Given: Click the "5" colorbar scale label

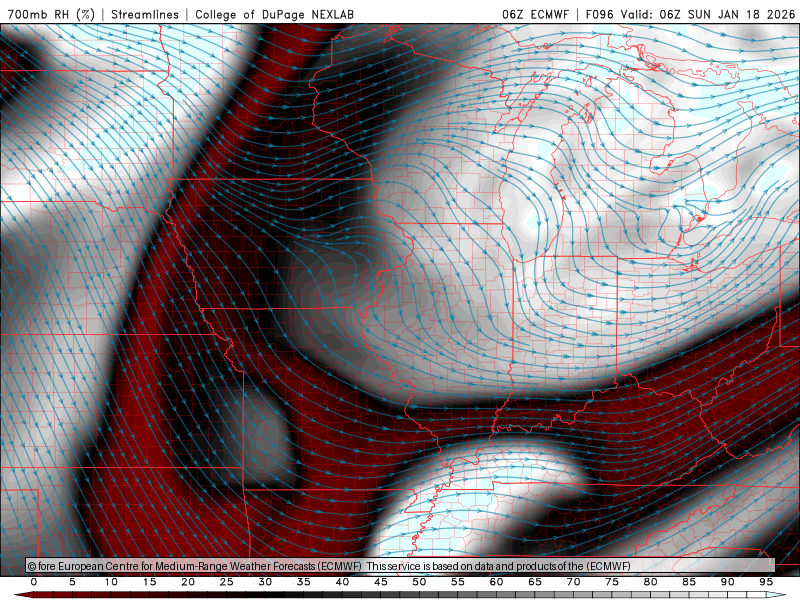Looking at the screenshot, I should click(x=72, y=582).
